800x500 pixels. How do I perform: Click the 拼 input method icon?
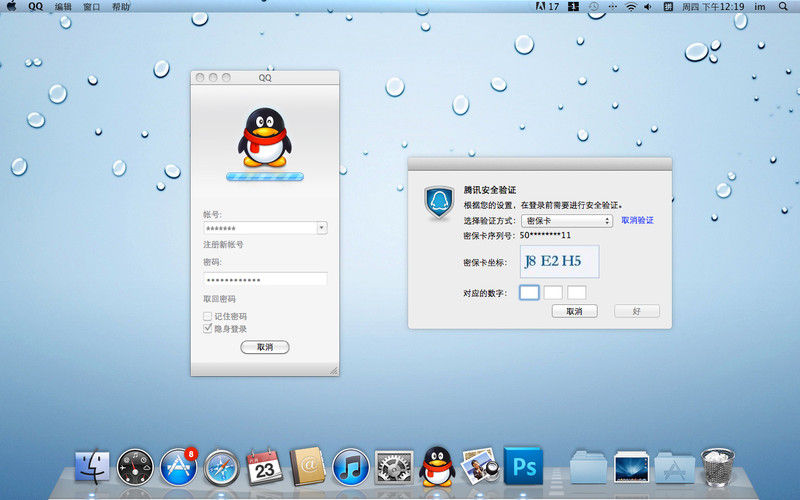668,7
